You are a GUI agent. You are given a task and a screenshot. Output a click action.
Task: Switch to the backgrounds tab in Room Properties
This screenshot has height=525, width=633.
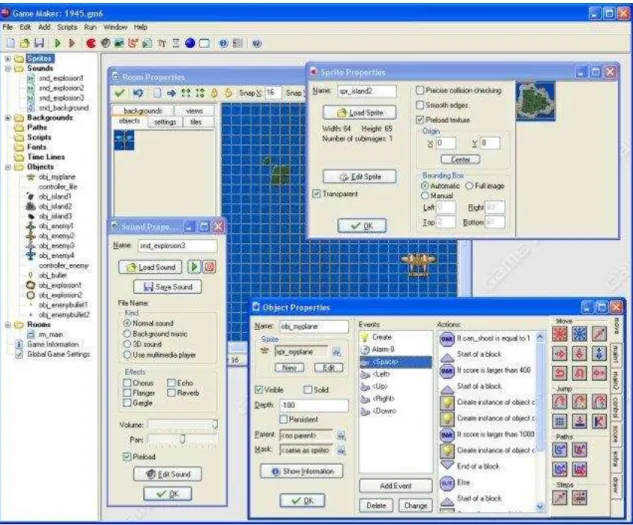pos(143,111)
